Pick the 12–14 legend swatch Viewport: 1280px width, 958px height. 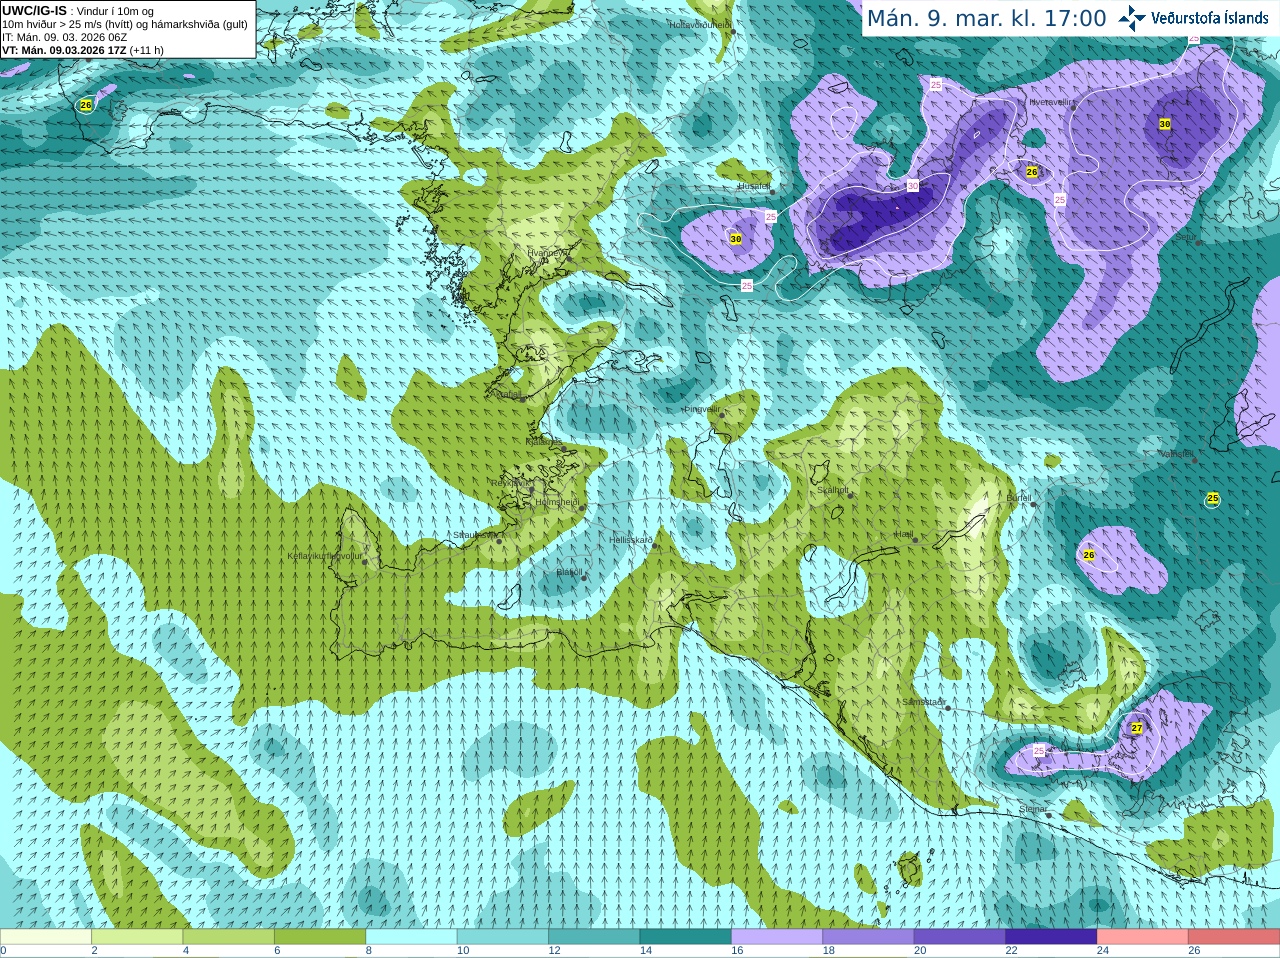coord(594,937)
